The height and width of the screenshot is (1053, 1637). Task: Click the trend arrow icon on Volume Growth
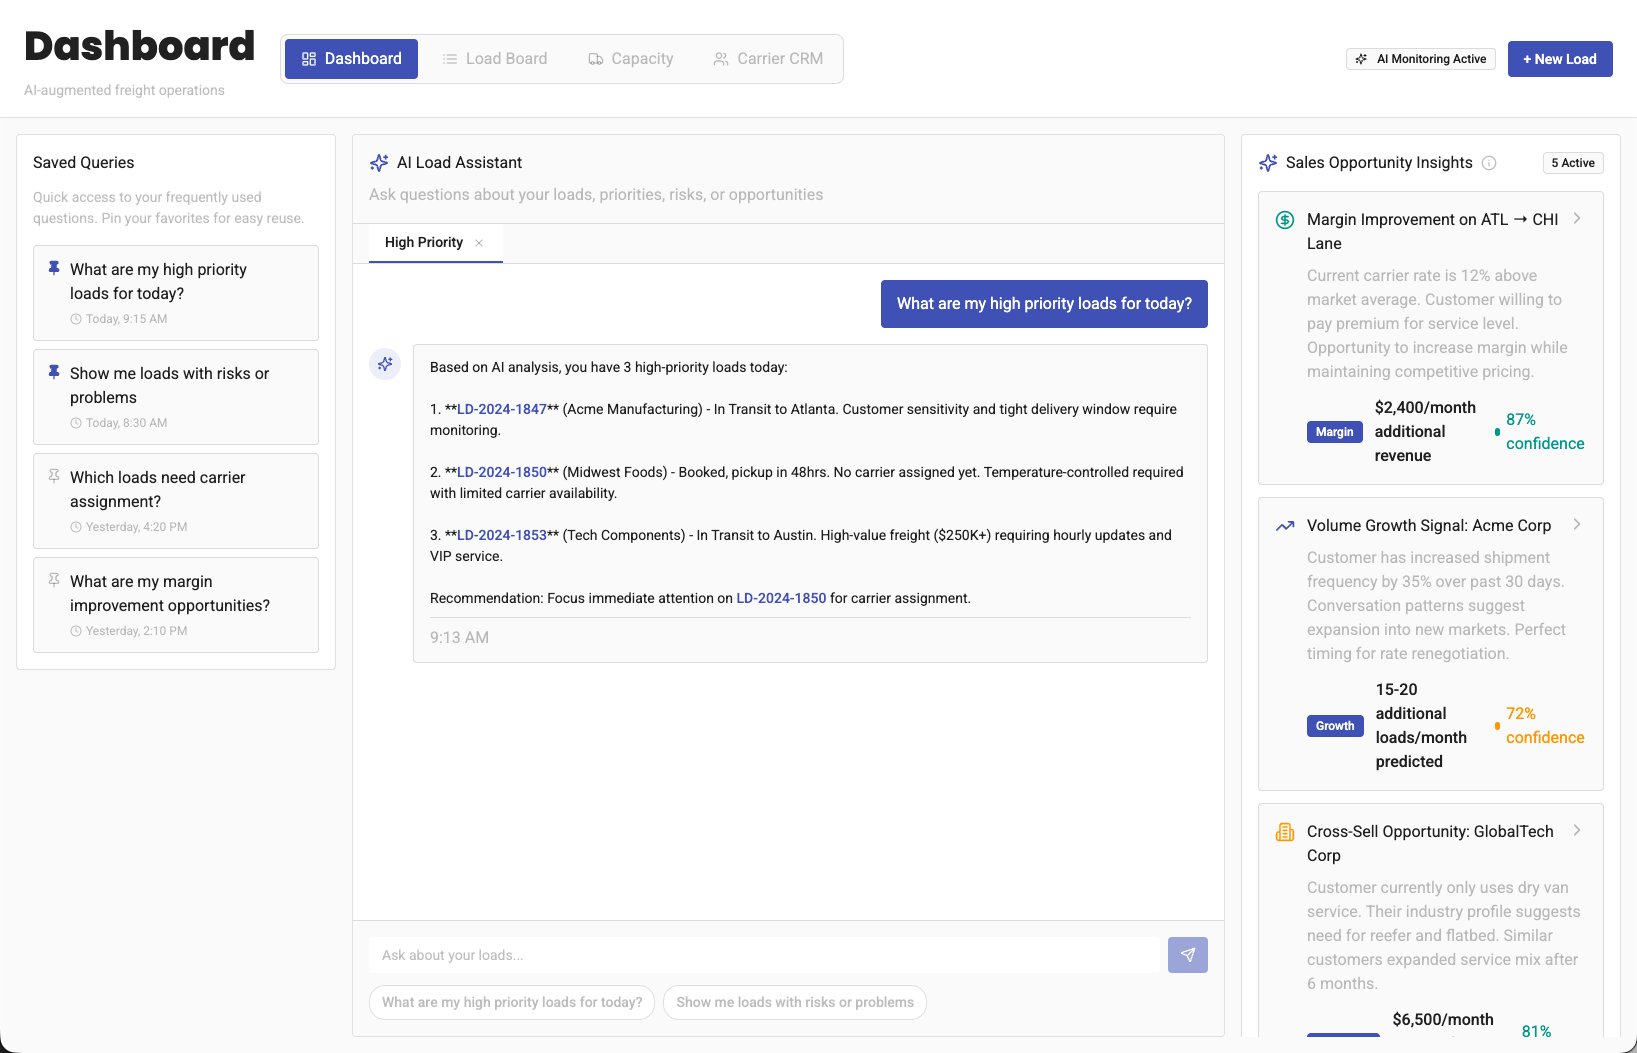(x=1285, y=526)
